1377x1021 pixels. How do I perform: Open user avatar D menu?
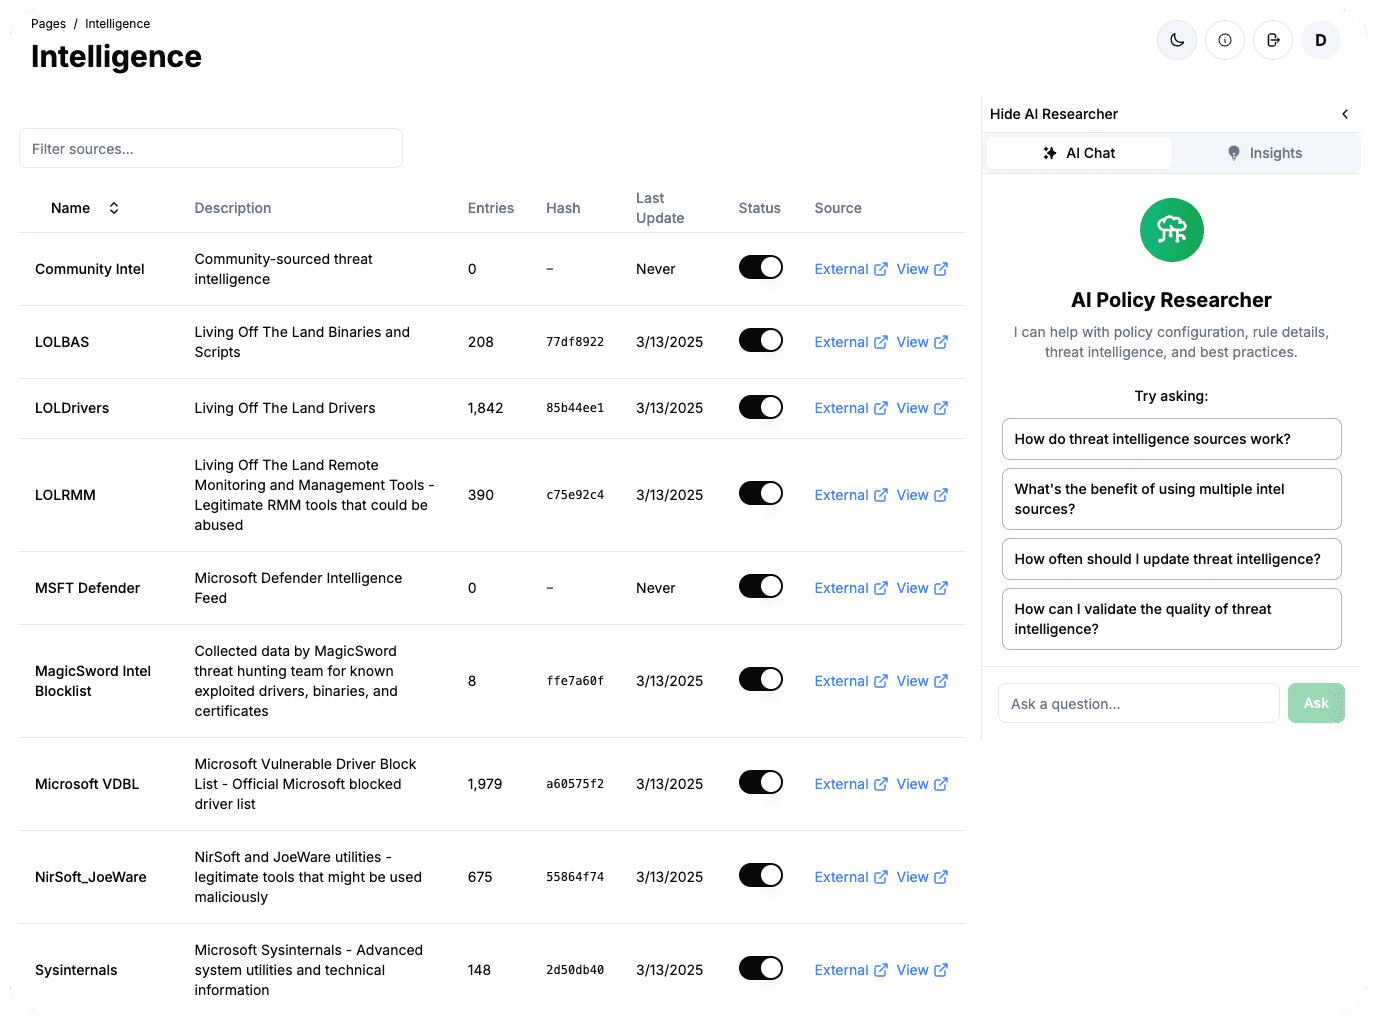coord(1321,40)
